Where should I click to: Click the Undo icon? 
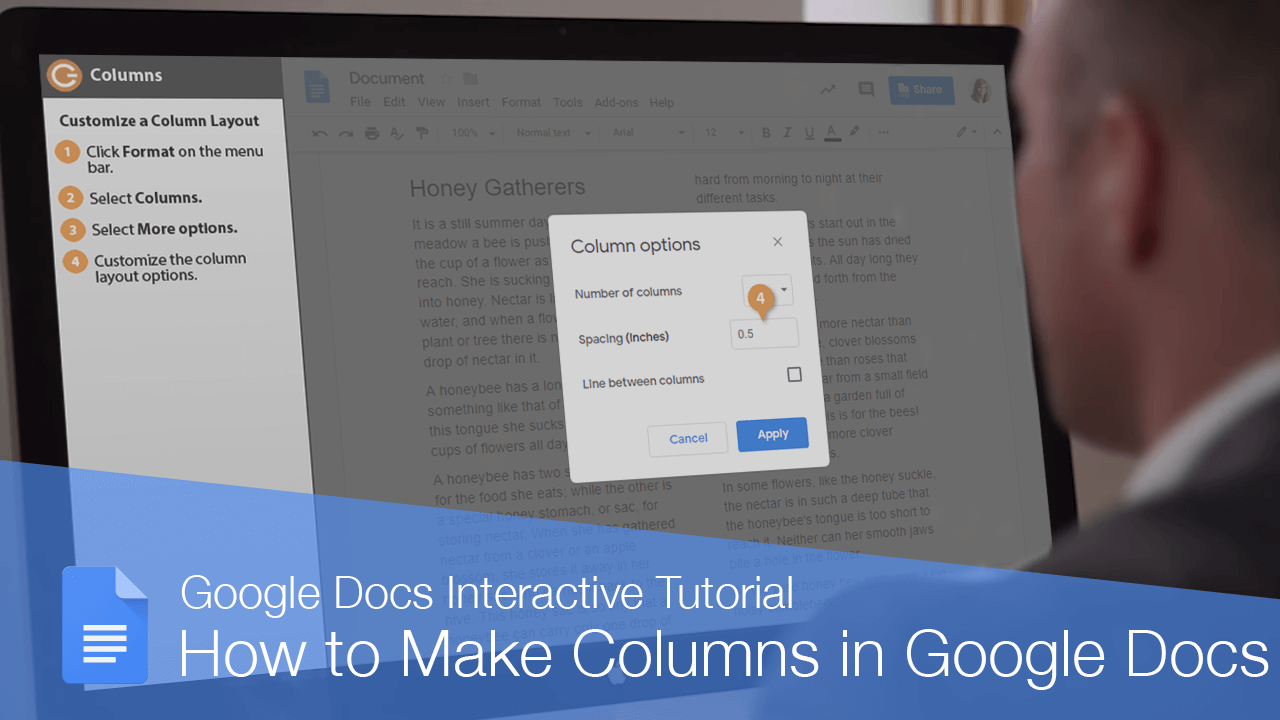pyautogui.click(x=319, y=131)
